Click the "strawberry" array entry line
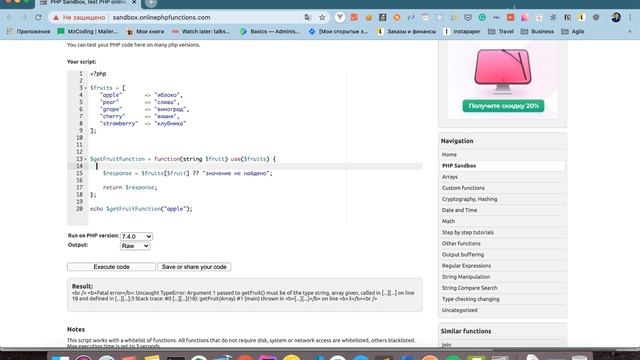Image resolution: width=640 pixels, height=360 pixels. tap(143, 123)
